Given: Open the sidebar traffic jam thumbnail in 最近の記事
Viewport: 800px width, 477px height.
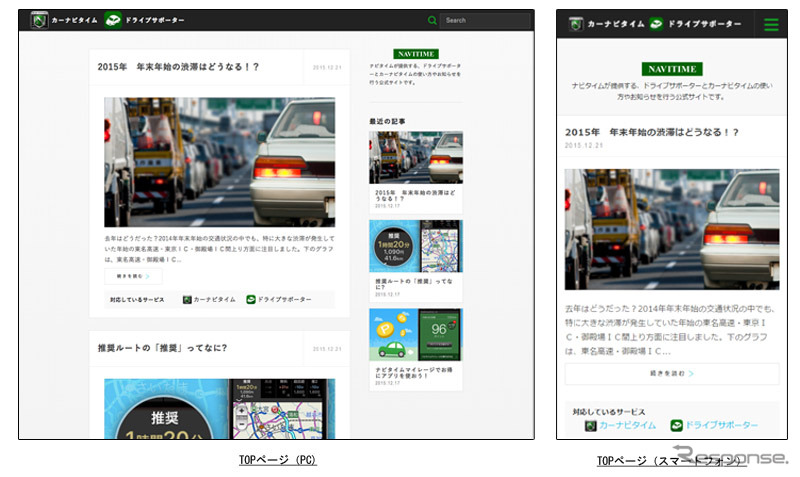Looking at the screenshot, I should pyautogui.click(x=415, y=157).
